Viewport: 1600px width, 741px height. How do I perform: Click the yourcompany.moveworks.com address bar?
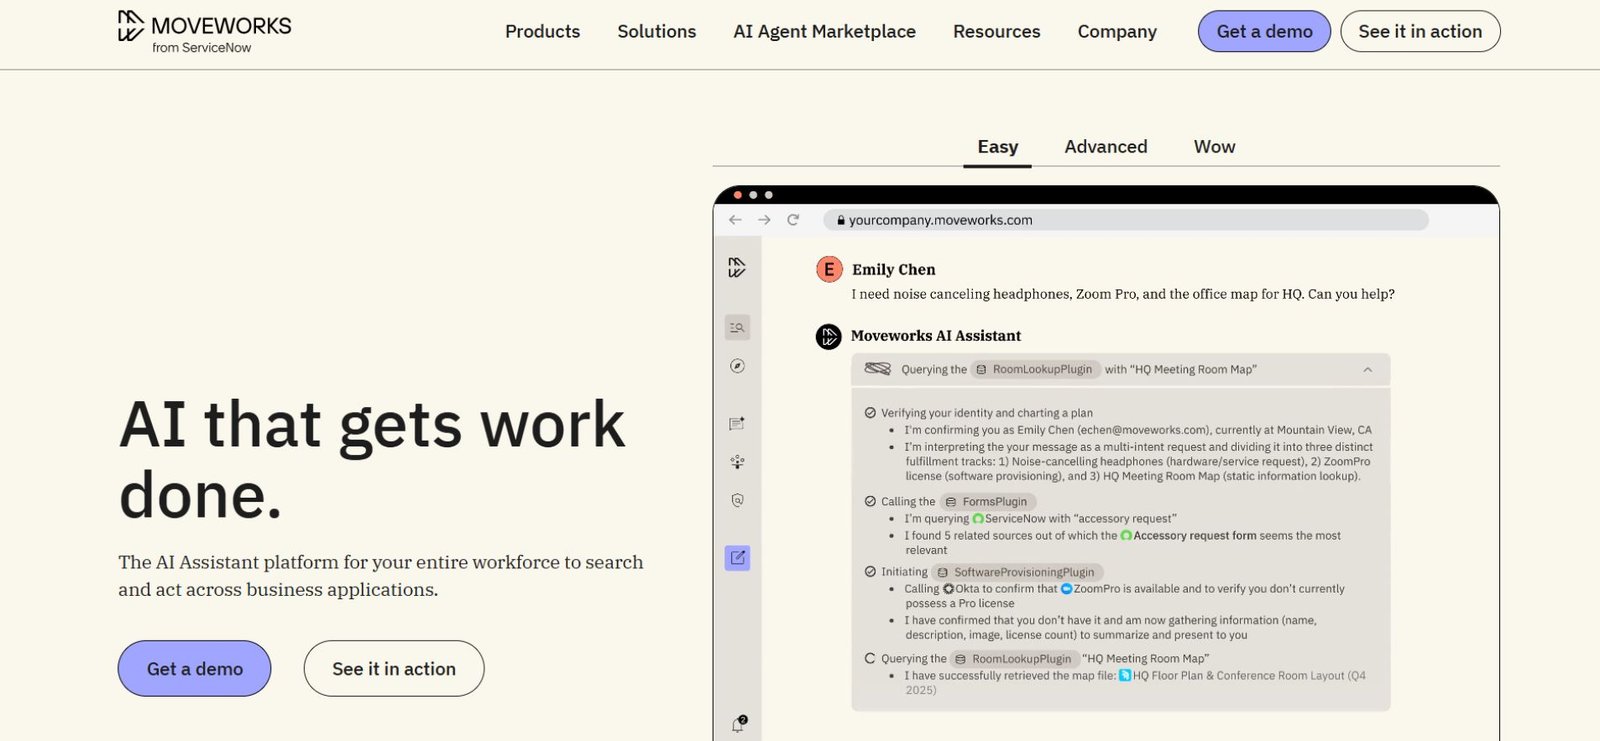[x=1125, y=220]
